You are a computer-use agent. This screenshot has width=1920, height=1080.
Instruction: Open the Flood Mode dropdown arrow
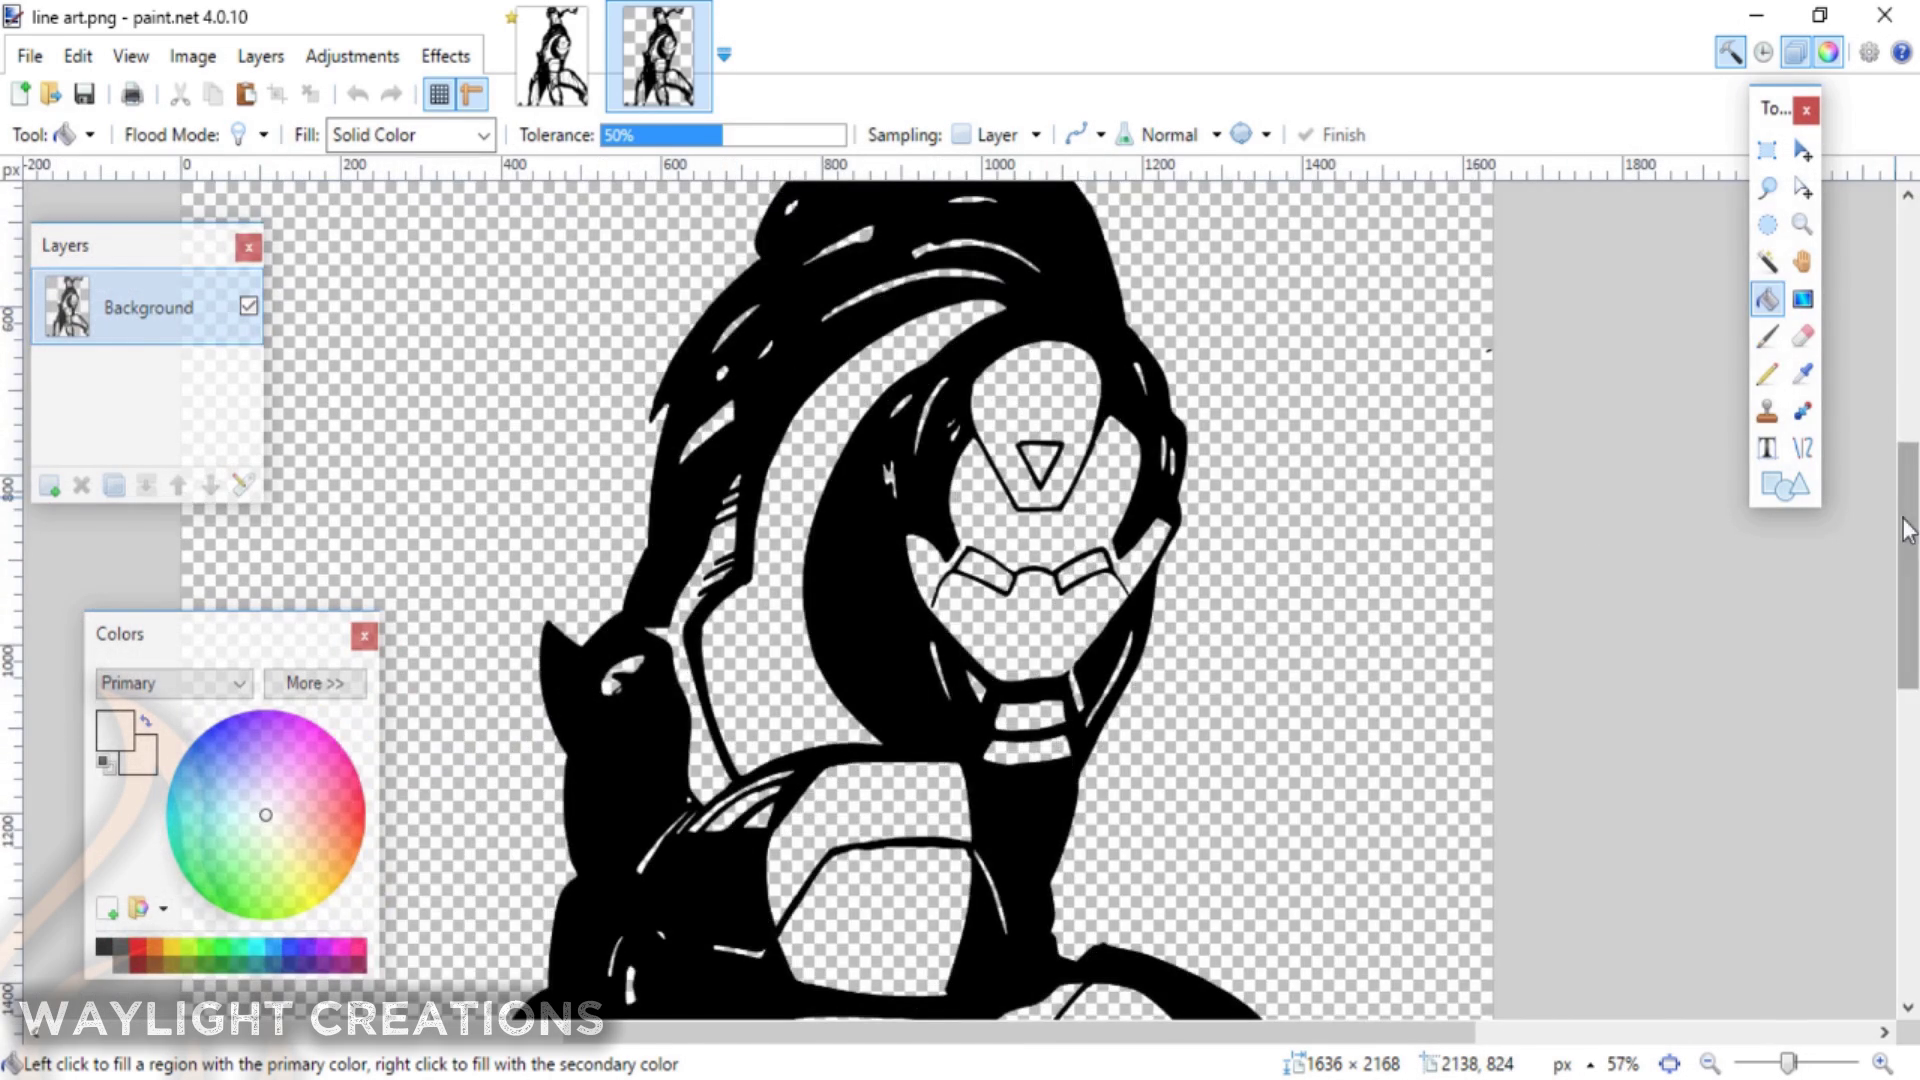(264, 135)
